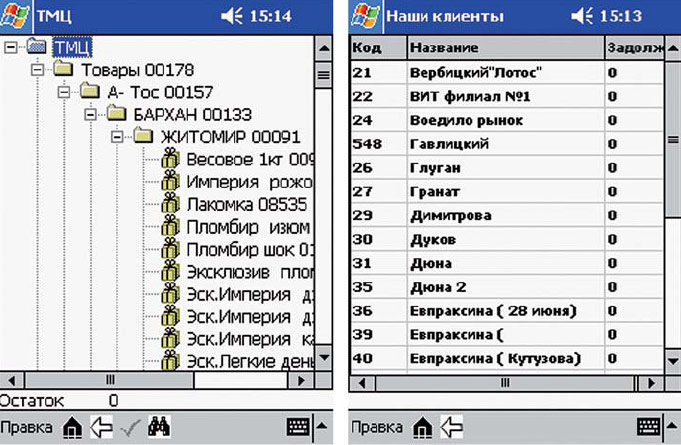Click the home icon in the ТМЦ toolbar

72,426
